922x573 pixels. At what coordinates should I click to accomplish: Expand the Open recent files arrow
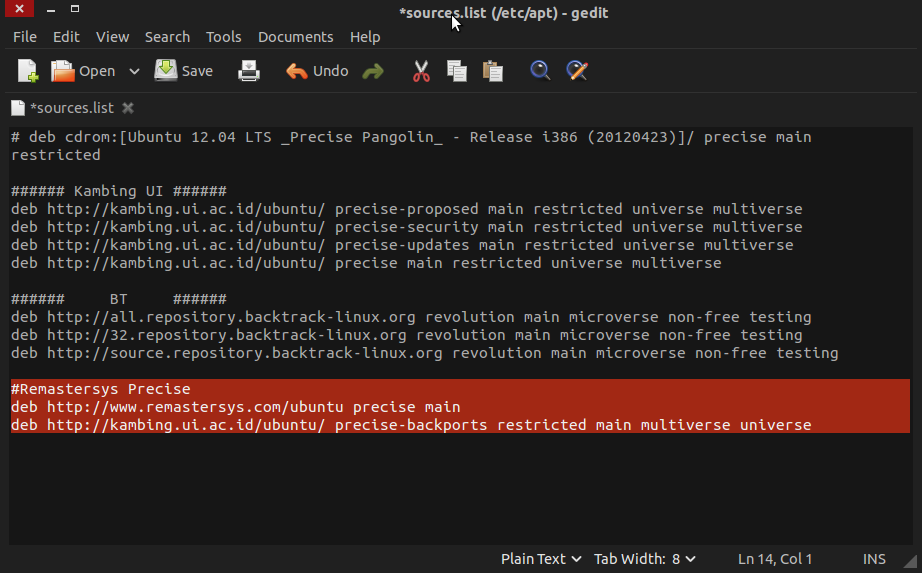click(x=134, y=71)
